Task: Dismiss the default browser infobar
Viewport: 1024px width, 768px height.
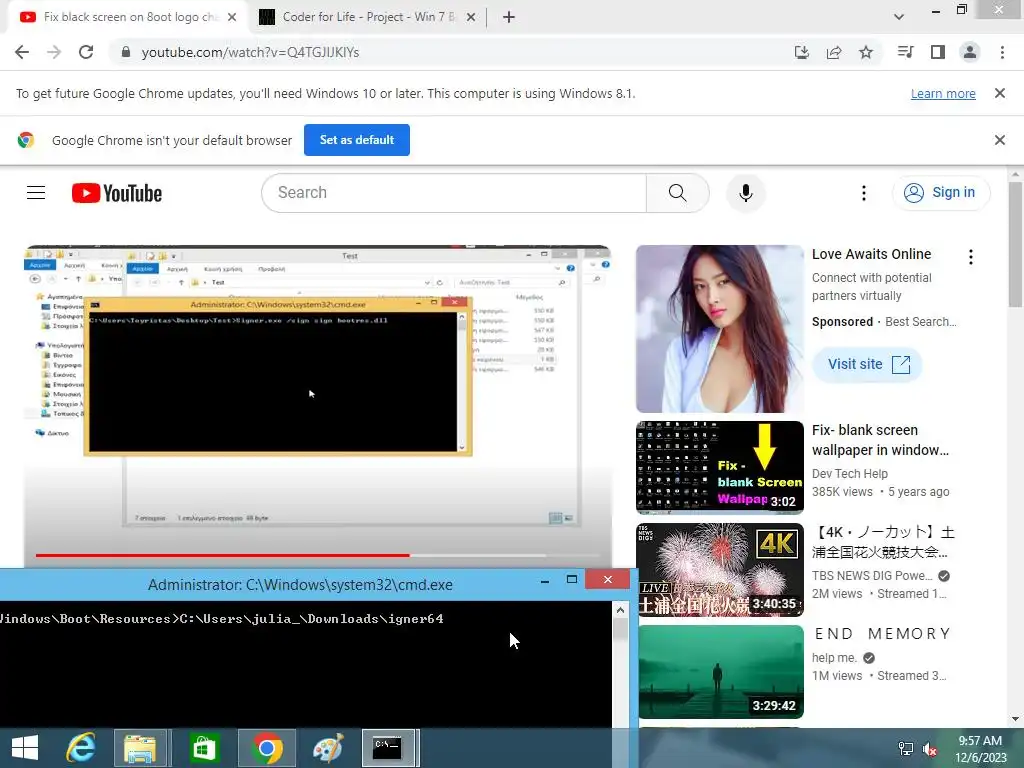Action: pyautogui.click(x=999, y=140)
